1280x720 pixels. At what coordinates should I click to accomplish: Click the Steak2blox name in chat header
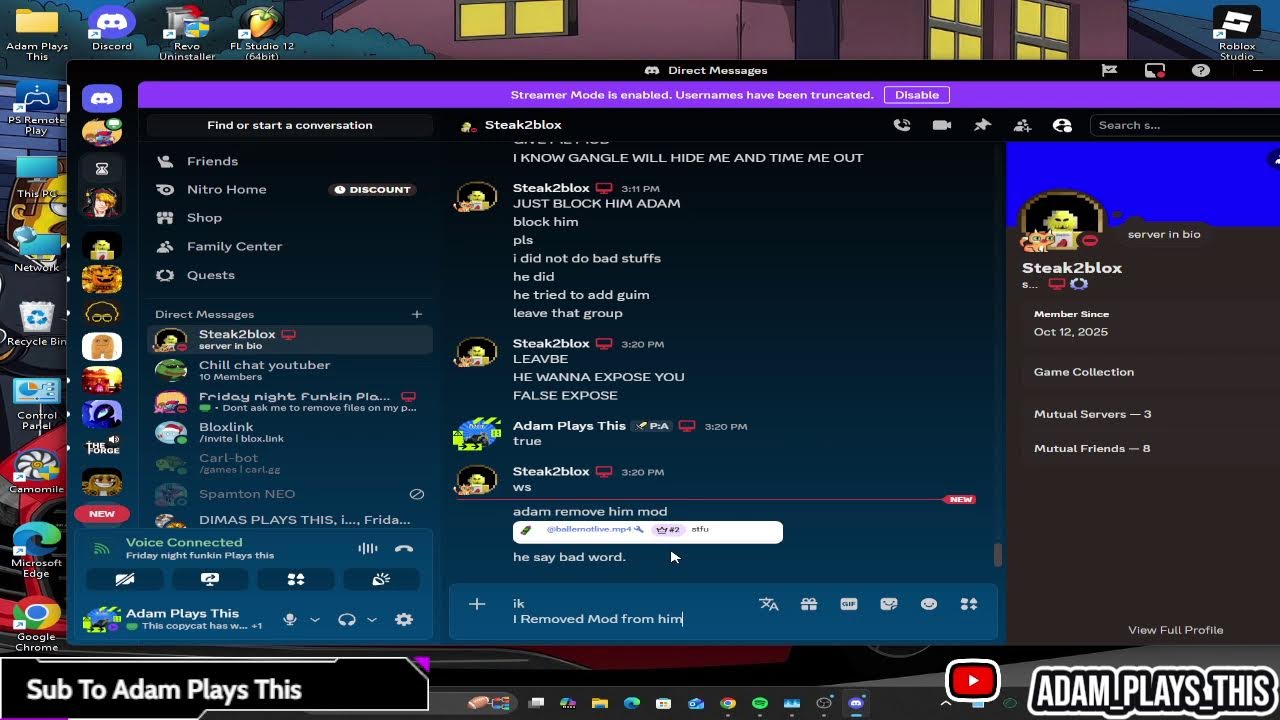click(x=523, y=125)
